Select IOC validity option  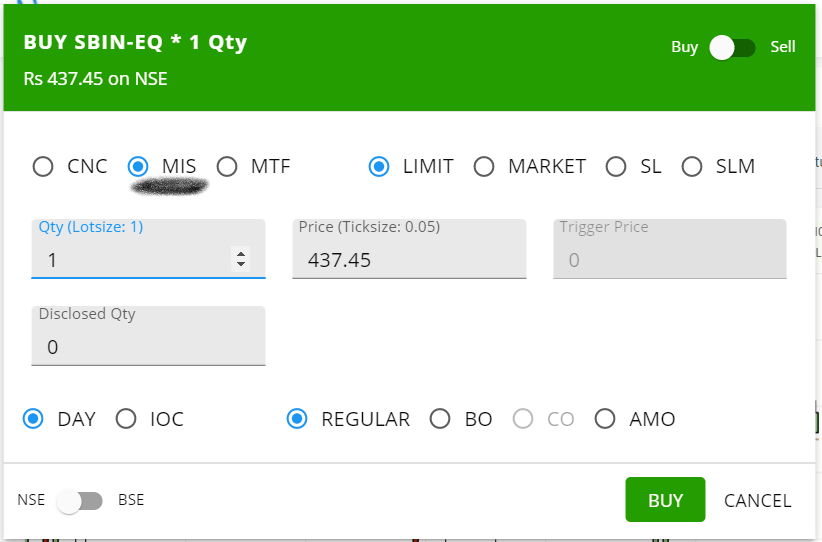[x=126, y=419]
